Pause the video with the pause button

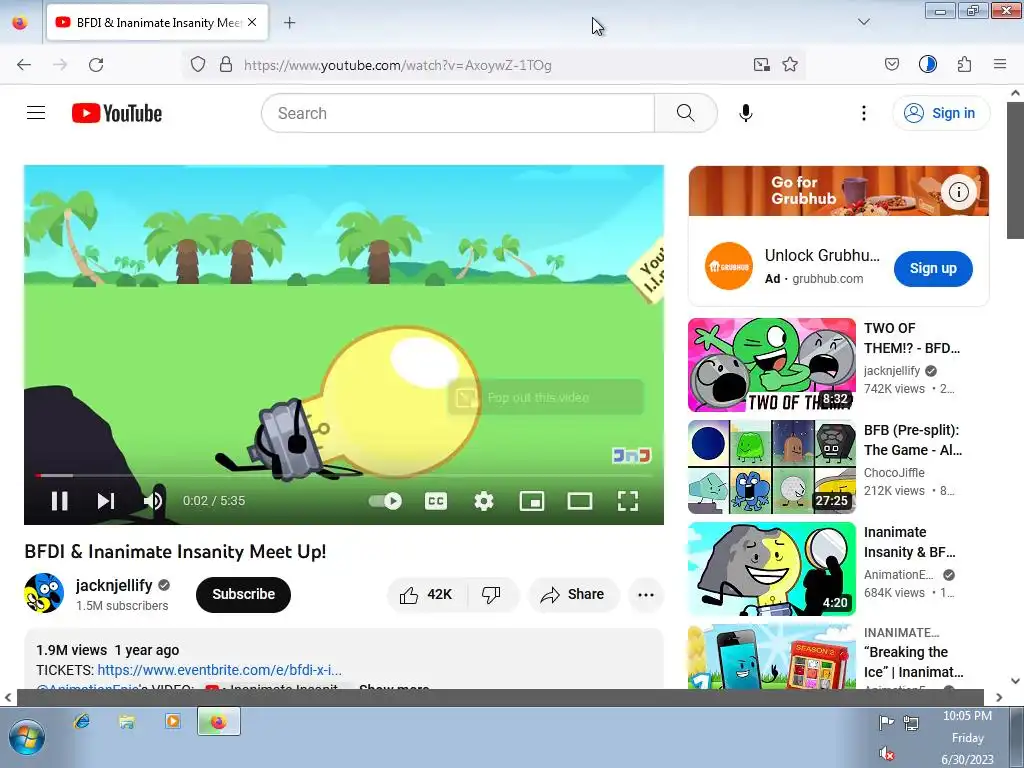click(59, 501)
